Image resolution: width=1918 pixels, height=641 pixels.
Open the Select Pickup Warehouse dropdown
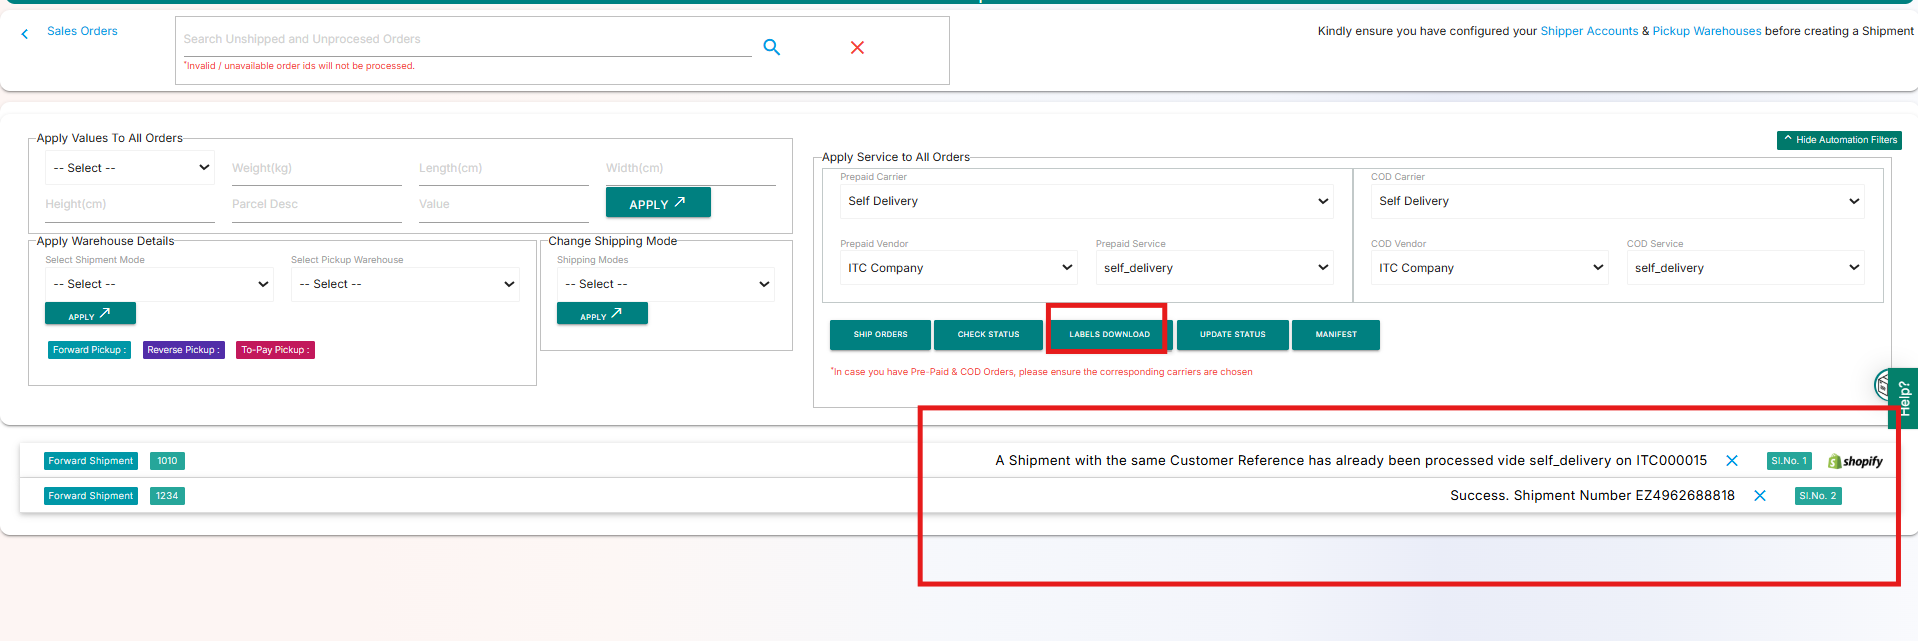pos(405,284)
